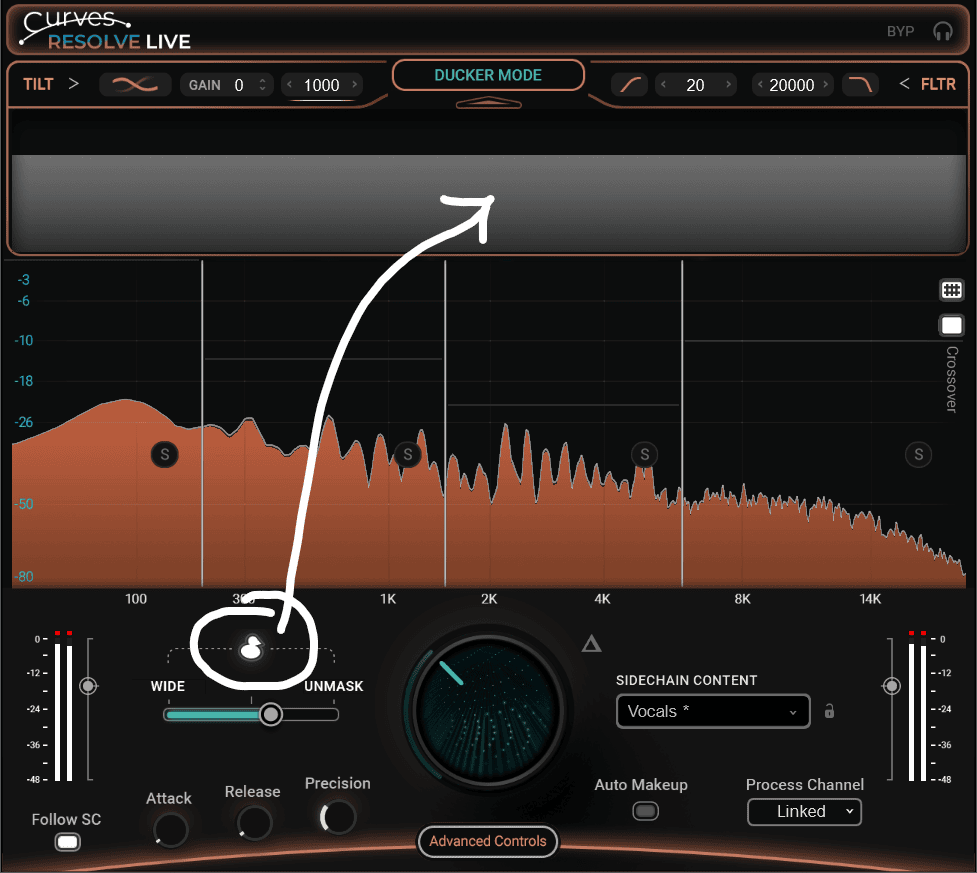This screenshot has height=873, width=977.
Task: Click the duck icon for ducker mode
Action: (x=252, y=648)
